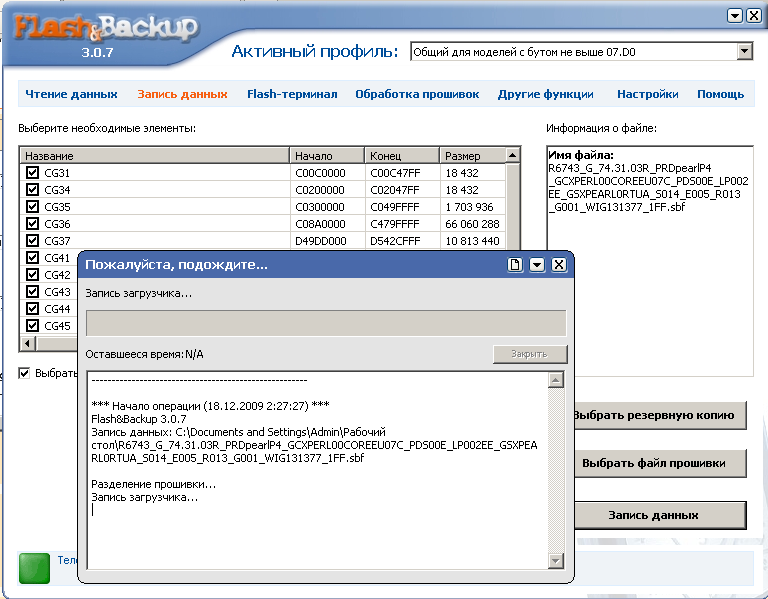Click the 'Запись загрузчика...' status label above the progress bar
Image resolution: width=768 pixels, height=599 pixels.
click(138, 293)
